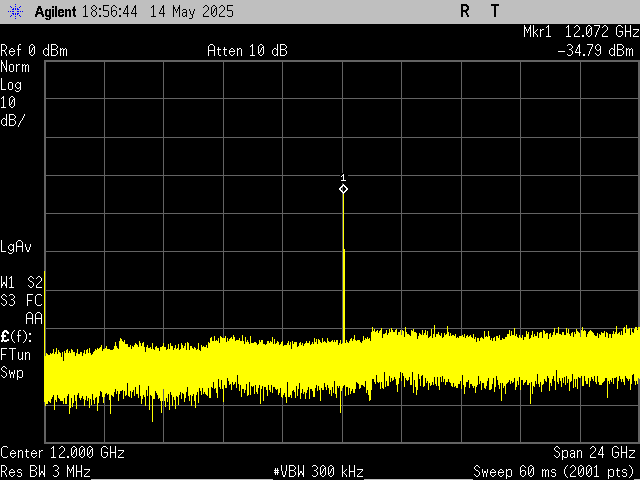640x480 pixels.
Task: Click the FC annotation
Action: pyautogui.click(x=34, y=301)
